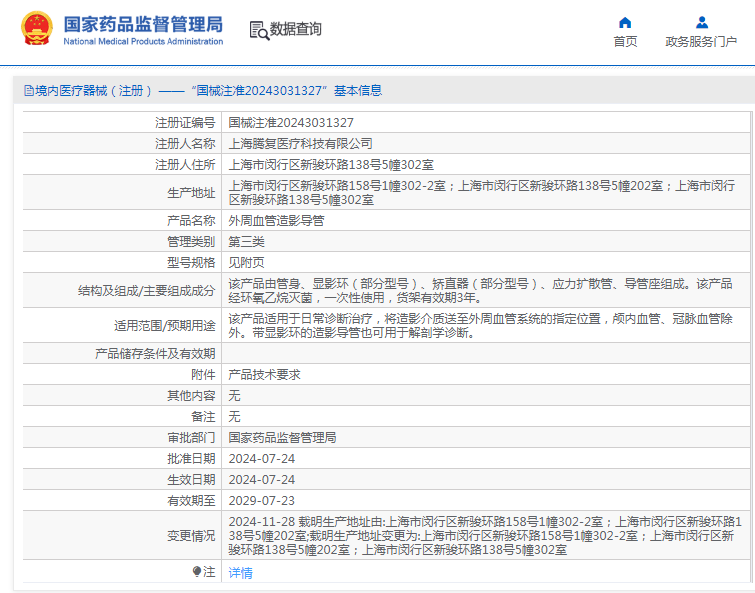Click the 型号规格 label
Screen dimensions: 755x593
click(x=191, y=262)
